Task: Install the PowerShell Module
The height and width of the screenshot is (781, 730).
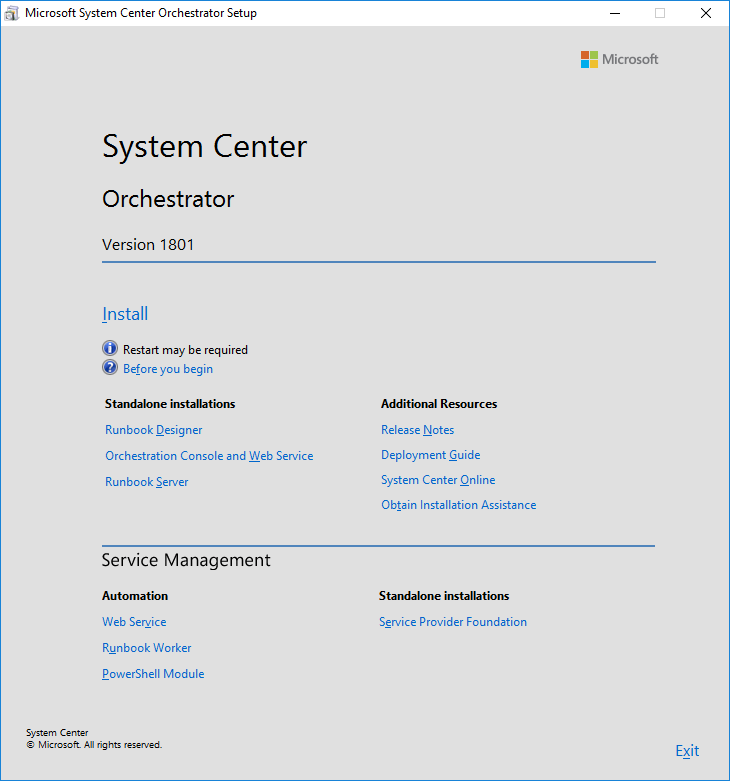Action: click(153, 673)
